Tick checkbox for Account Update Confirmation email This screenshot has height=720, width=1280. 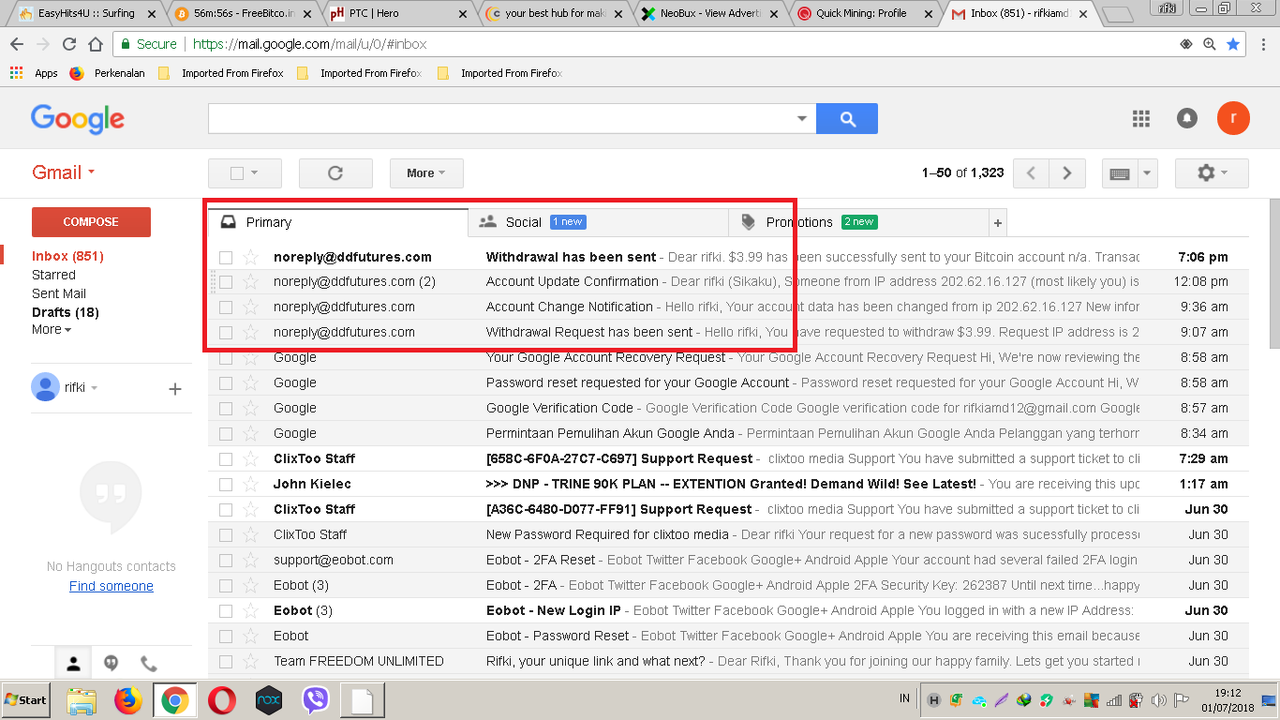(226, 282)
